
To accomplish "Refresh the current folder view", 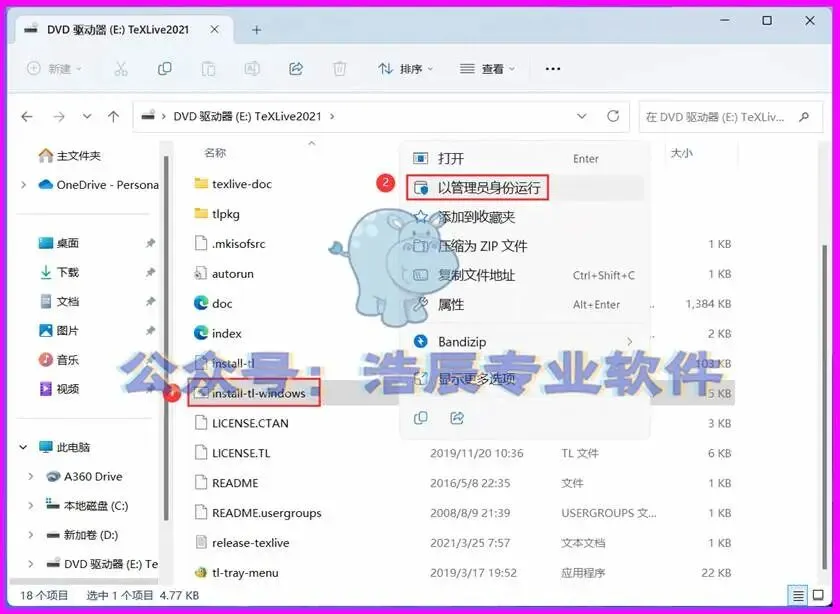I will 613,116.
